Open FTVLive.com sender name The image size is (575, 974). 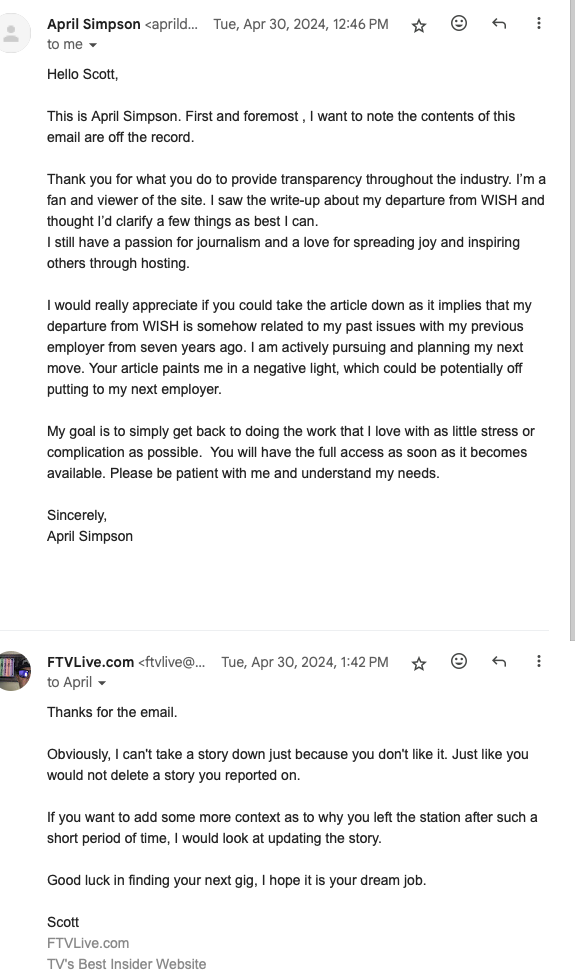point(91,662)
